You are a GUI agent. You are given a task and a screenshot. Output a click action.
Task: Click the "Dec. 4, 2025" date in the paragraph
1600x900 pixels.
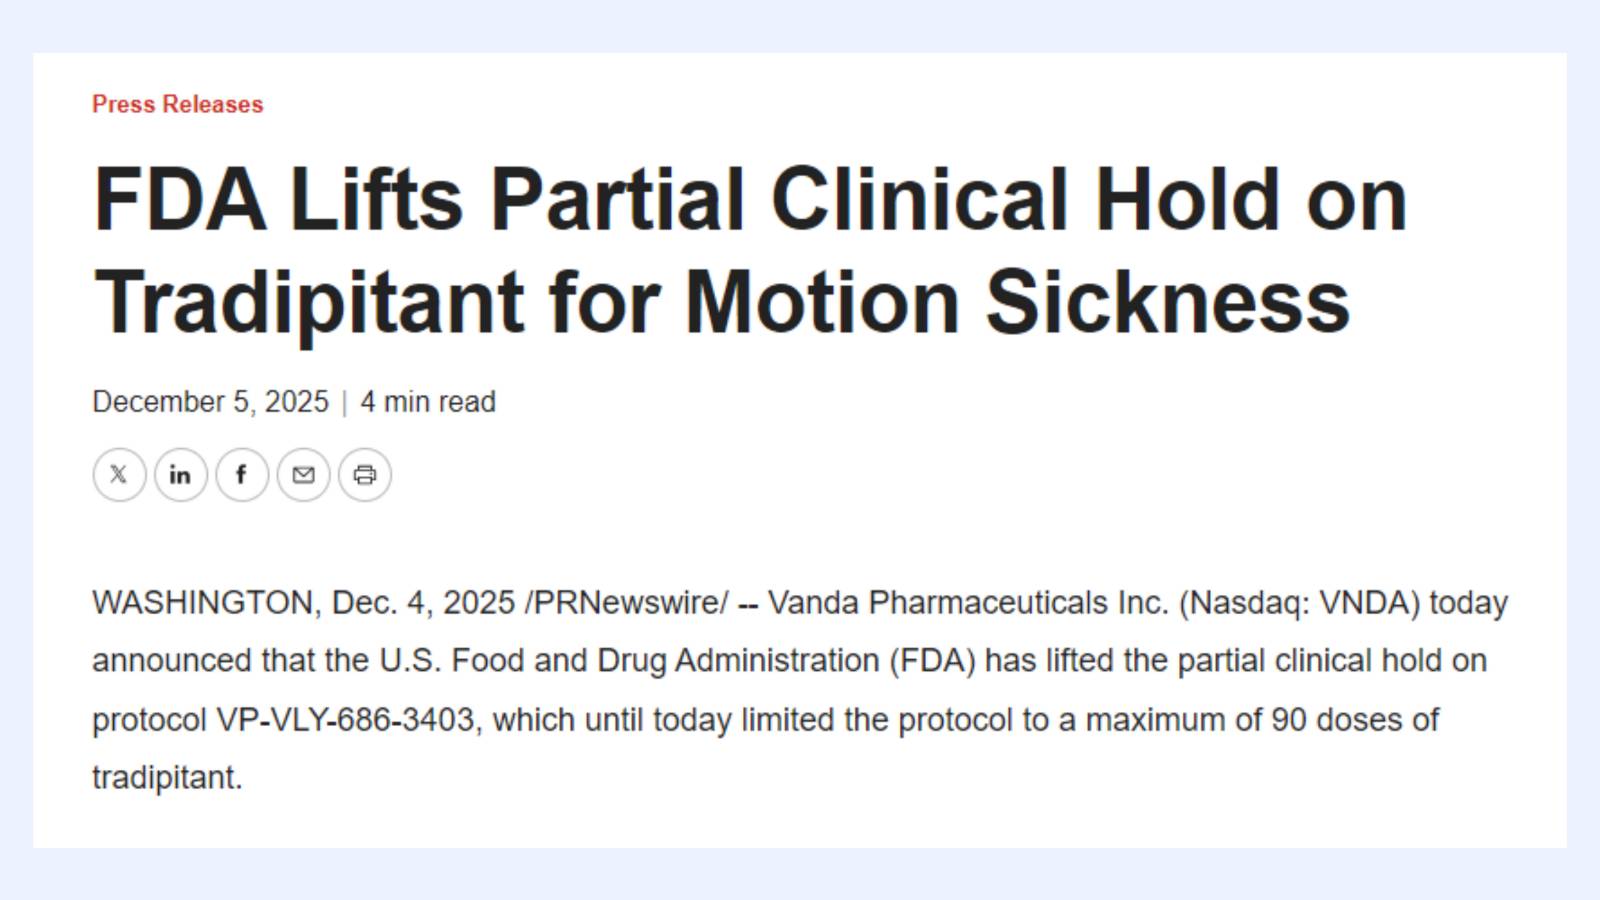coord(423,603)
